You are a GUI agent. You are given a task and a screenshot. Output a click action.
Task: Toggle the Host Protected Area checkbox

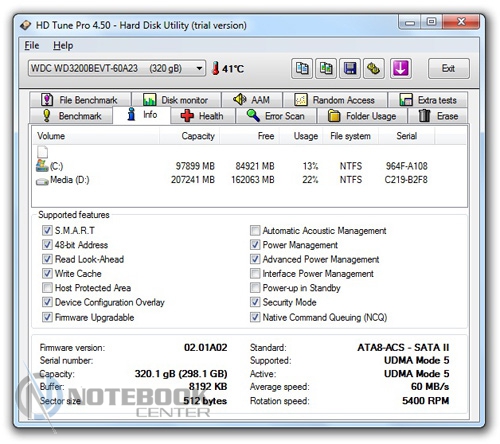pos(47,288)
